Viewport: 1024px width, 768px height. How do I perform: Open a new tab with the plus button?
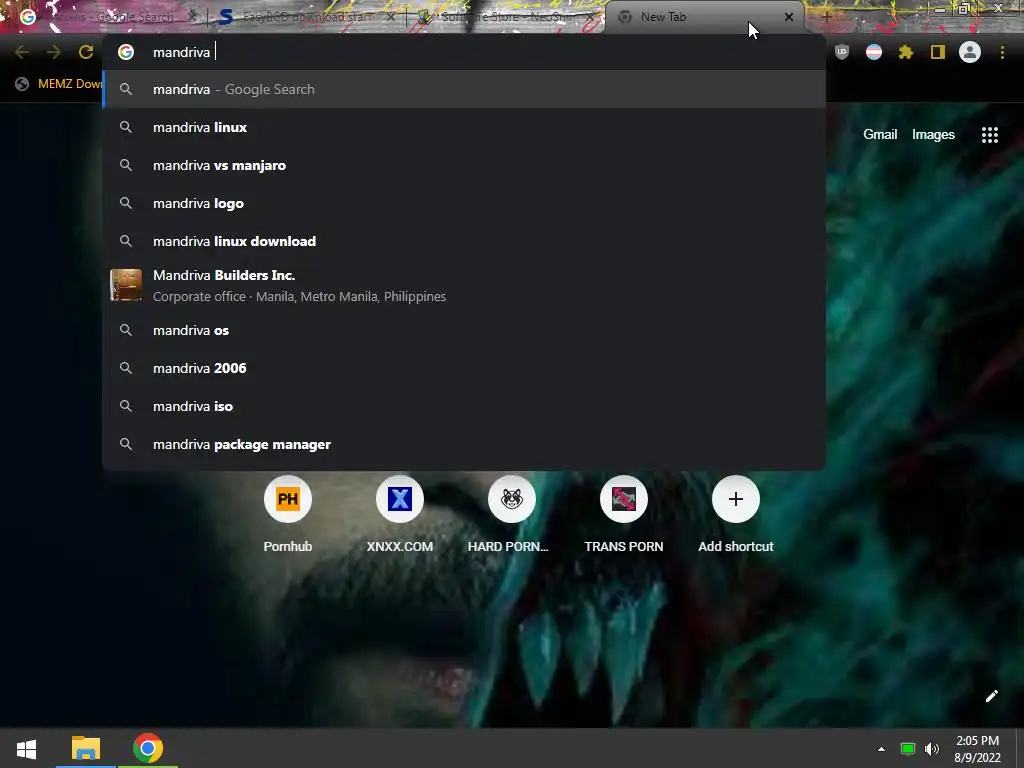[826, 17]
